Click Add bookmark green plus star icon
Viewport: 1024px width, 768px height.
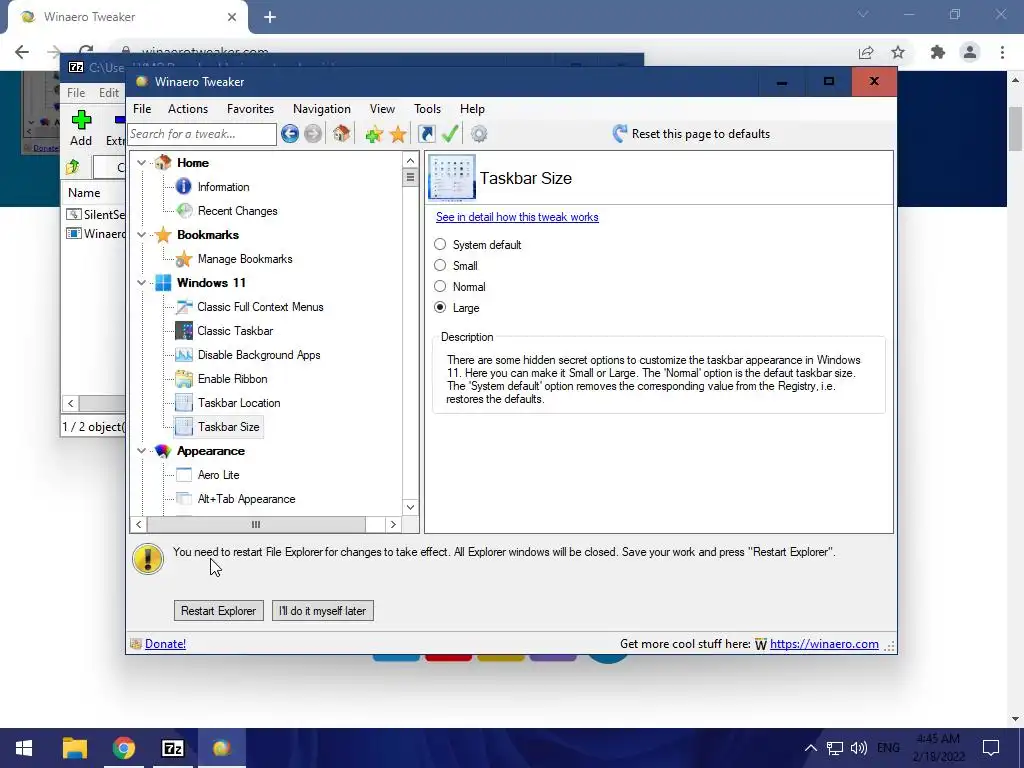click(374, 134)
